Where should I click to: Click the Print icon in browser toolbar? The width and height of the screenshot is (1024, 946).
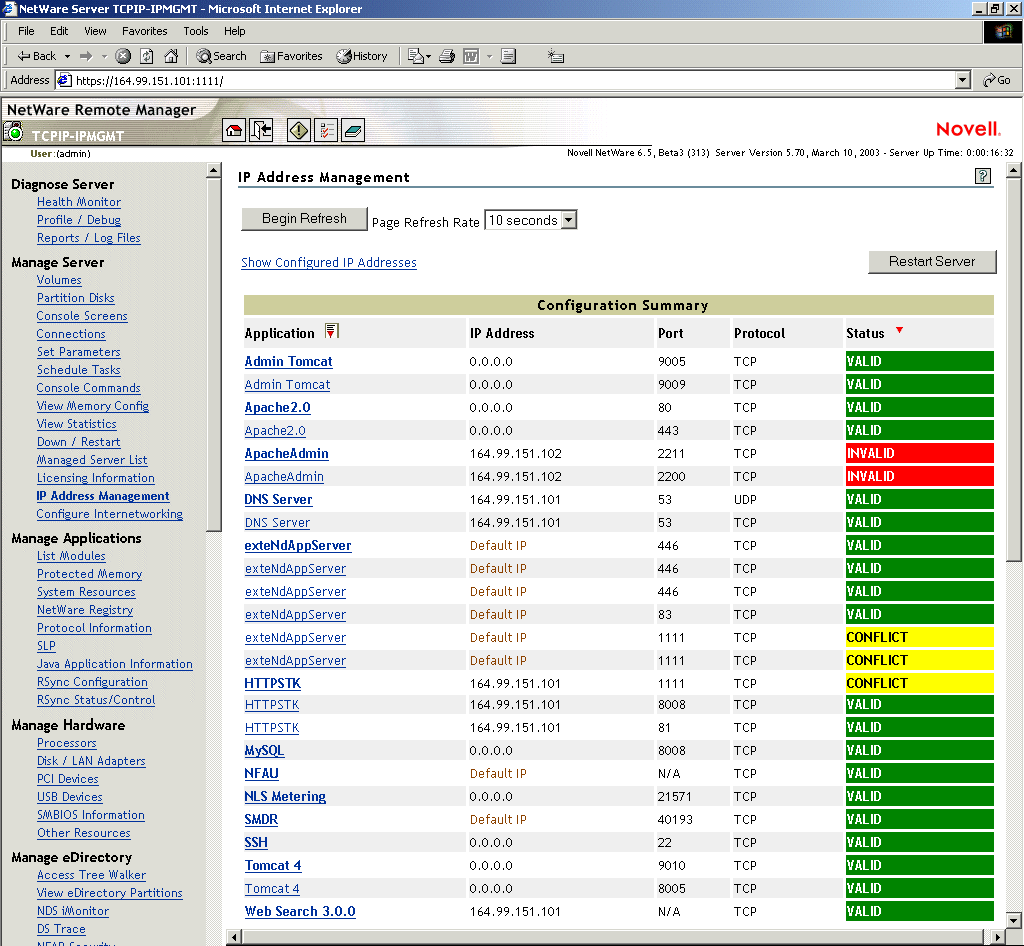(x=447, y=56)
